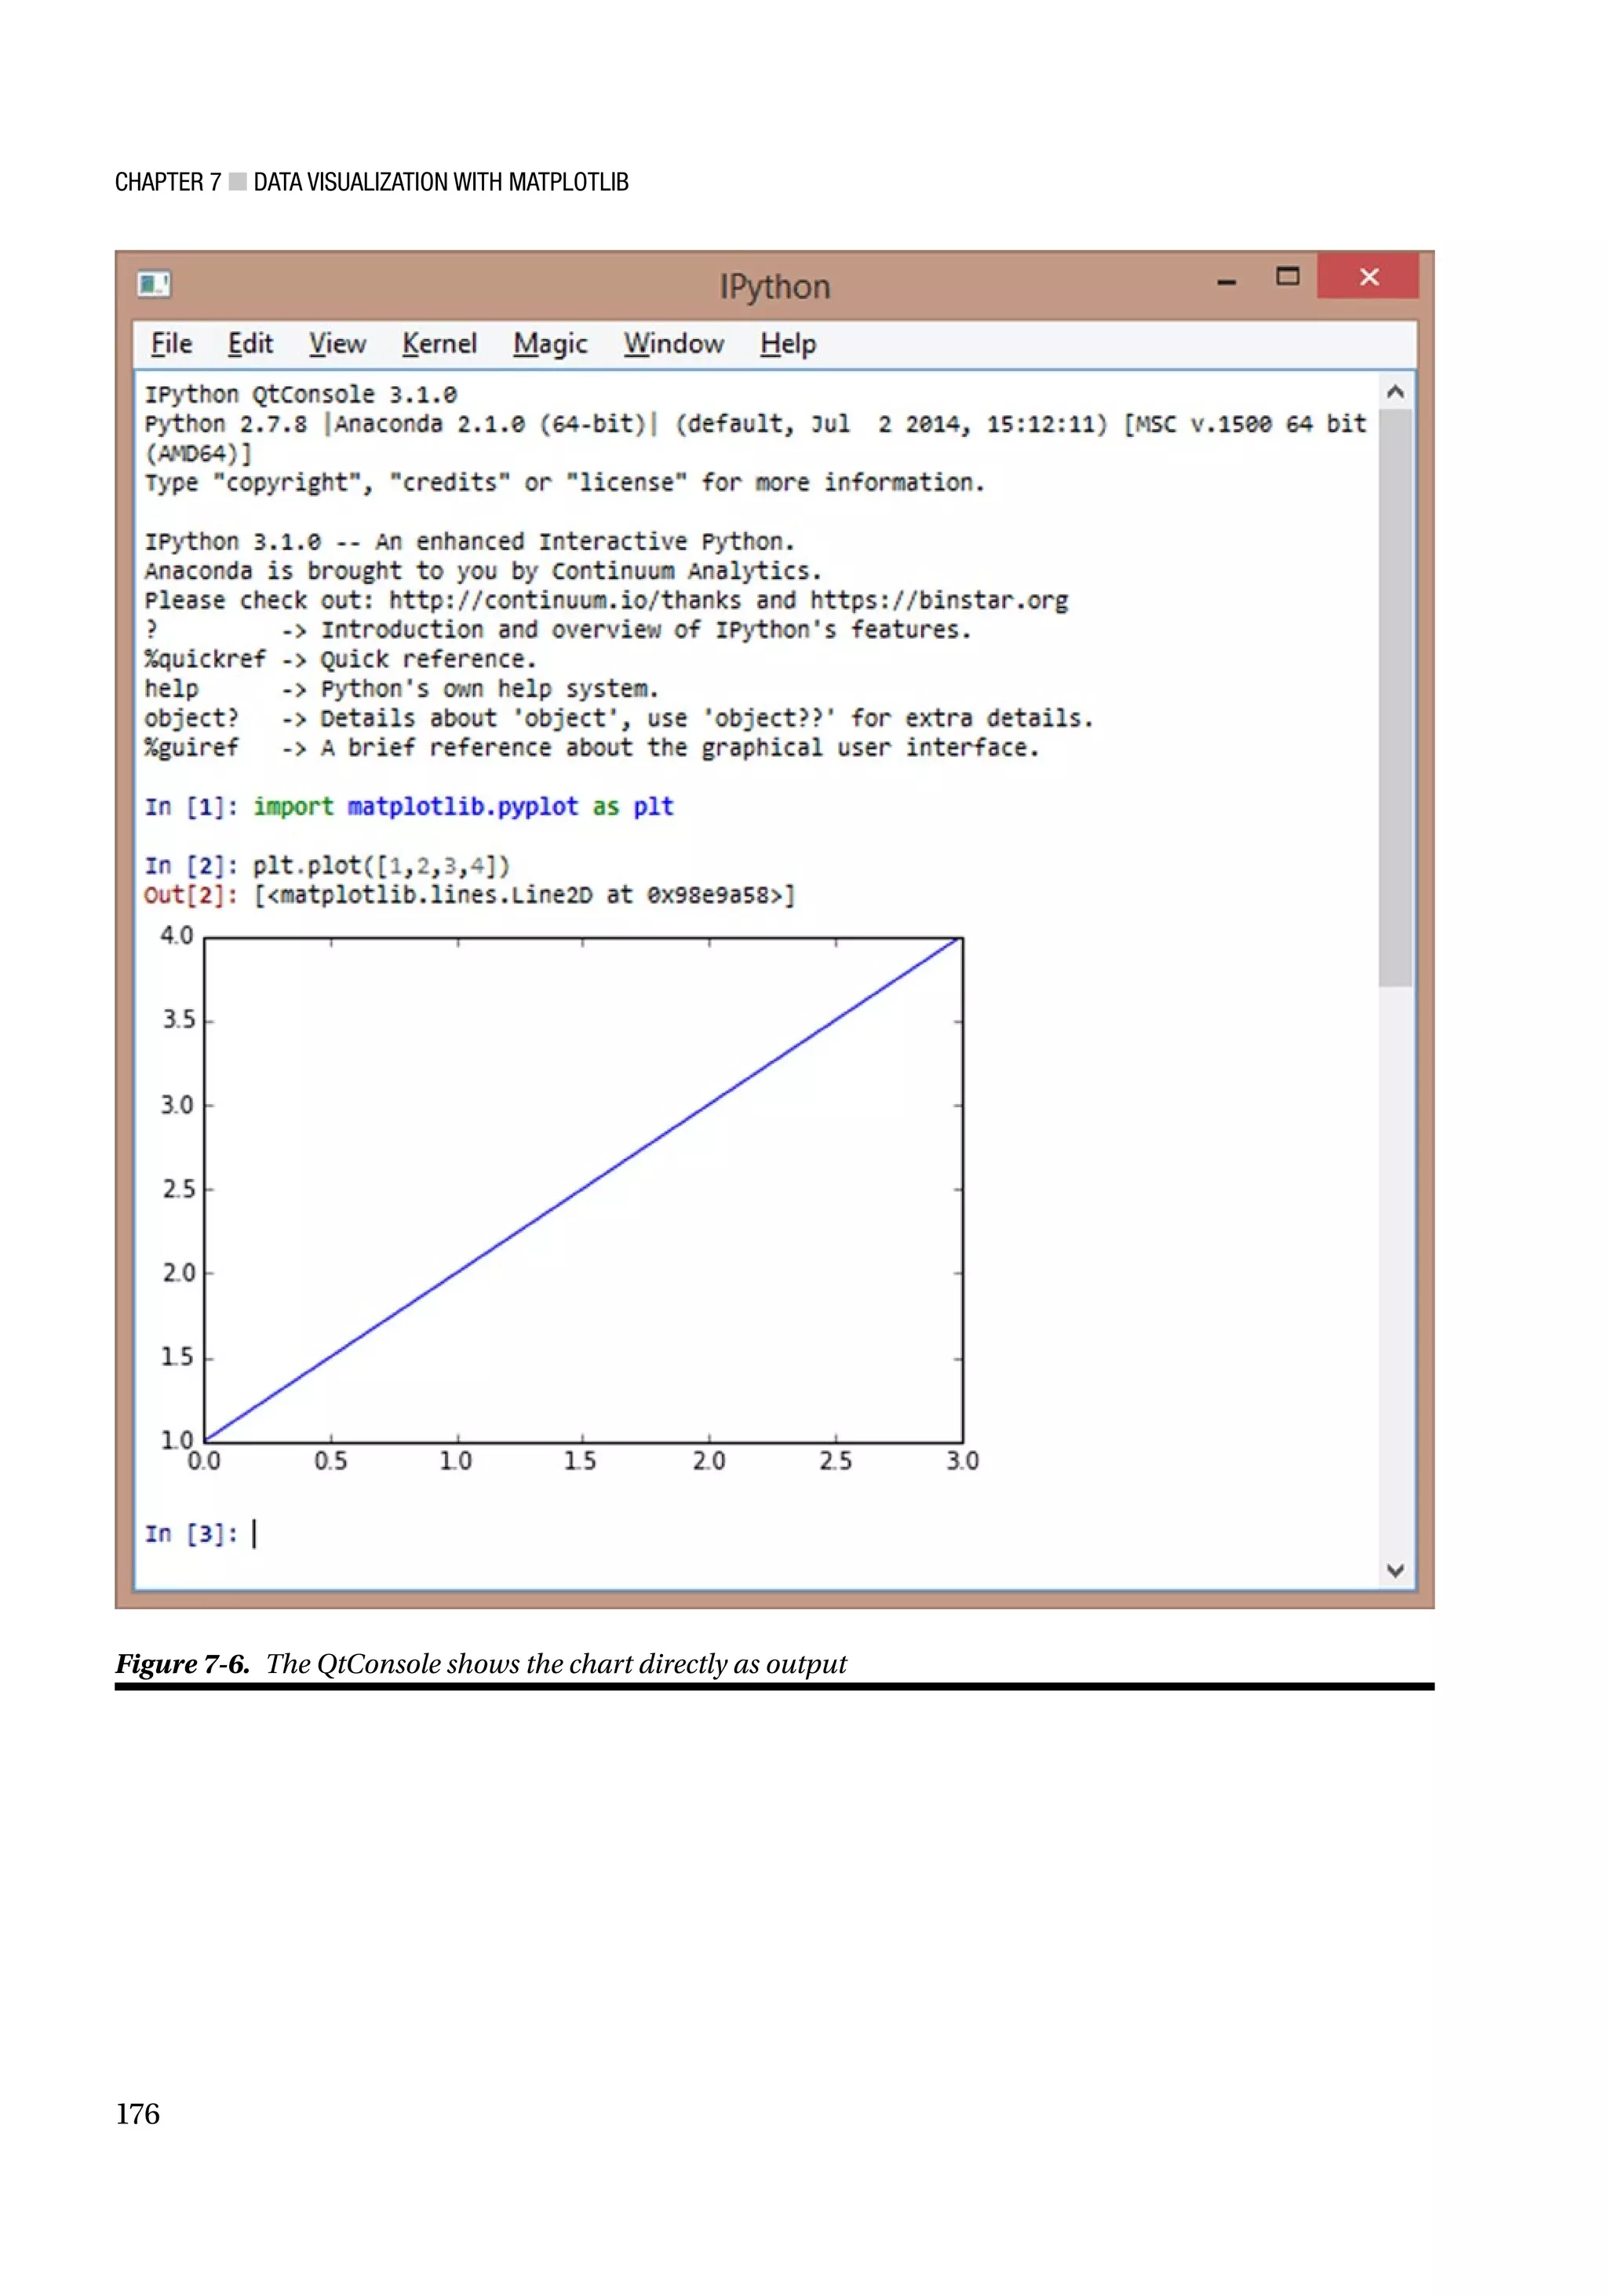Click the 'plt.plot([1,2,3,4])' command text
Viewport: 1607px width, 2296px height.
point(381,866)
